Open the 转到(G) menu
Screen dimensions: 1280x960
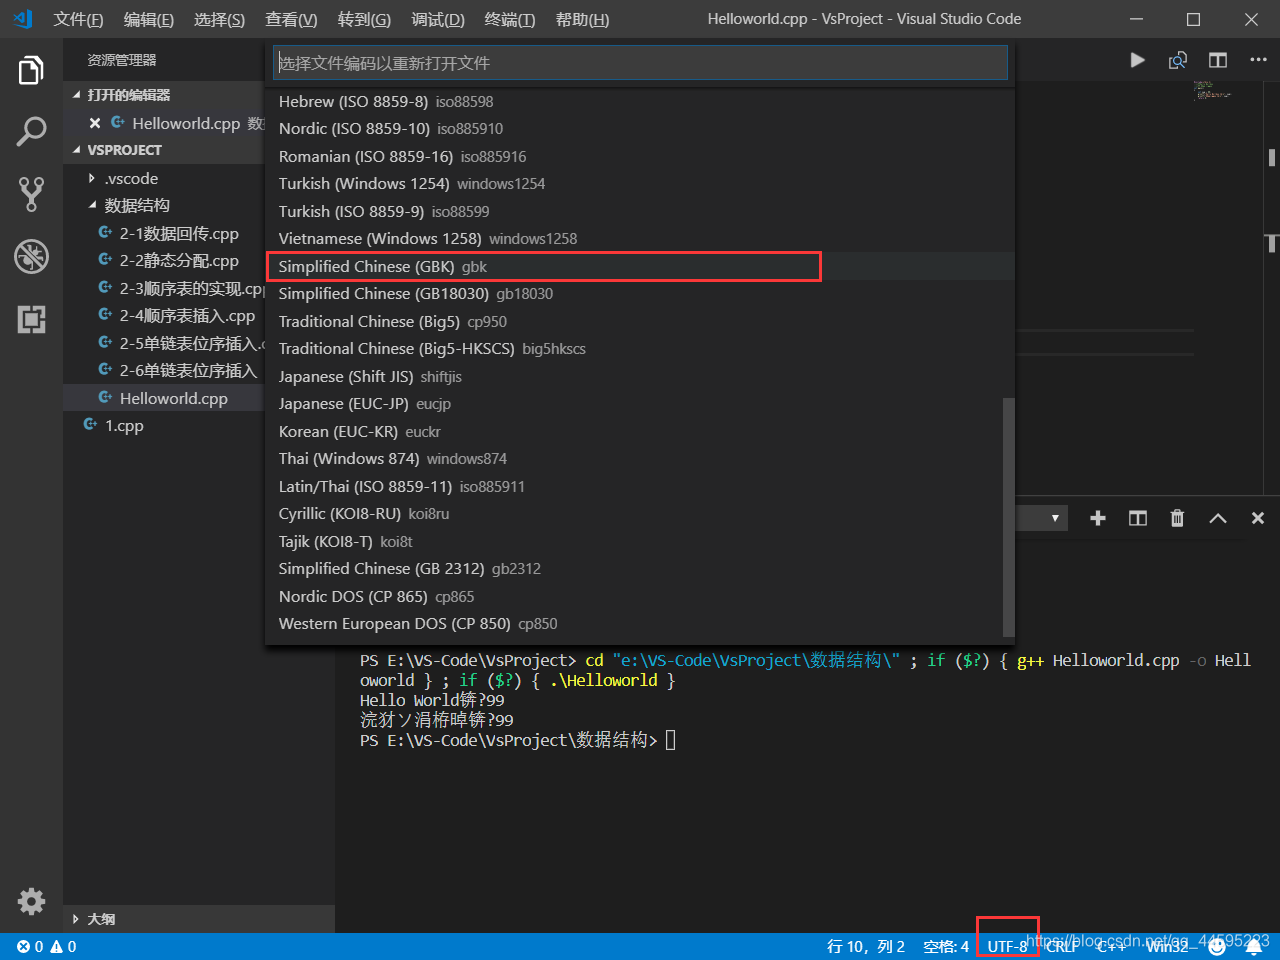tap(364, 19)
